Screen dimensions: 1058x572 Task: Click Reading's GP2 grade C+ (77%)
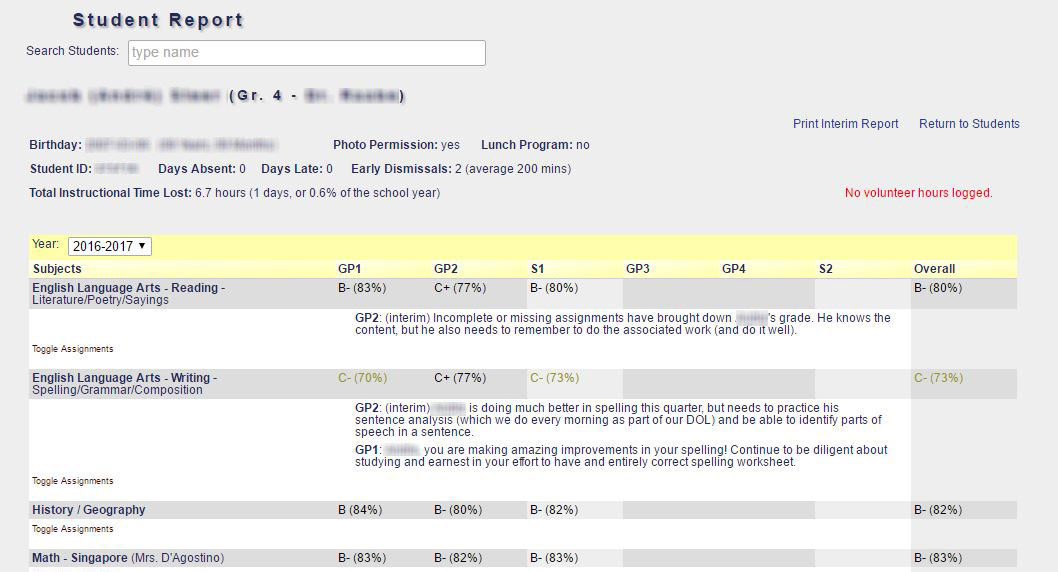[460, 288]
